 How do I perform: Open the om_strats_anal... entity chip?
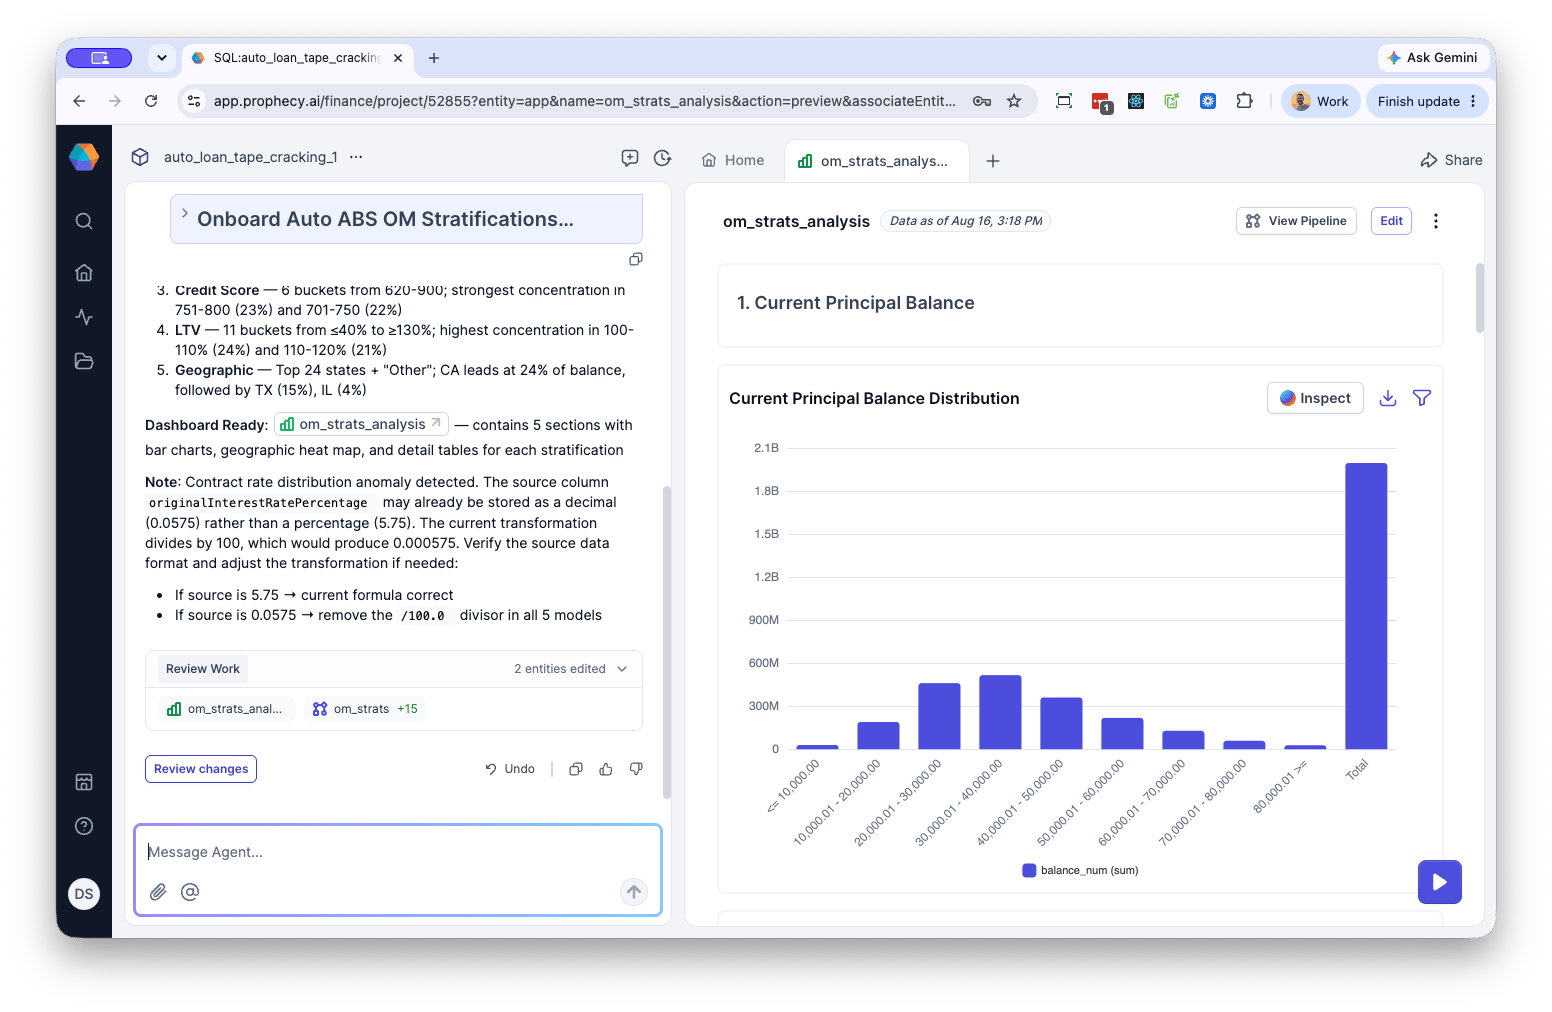tap(227, 709)
